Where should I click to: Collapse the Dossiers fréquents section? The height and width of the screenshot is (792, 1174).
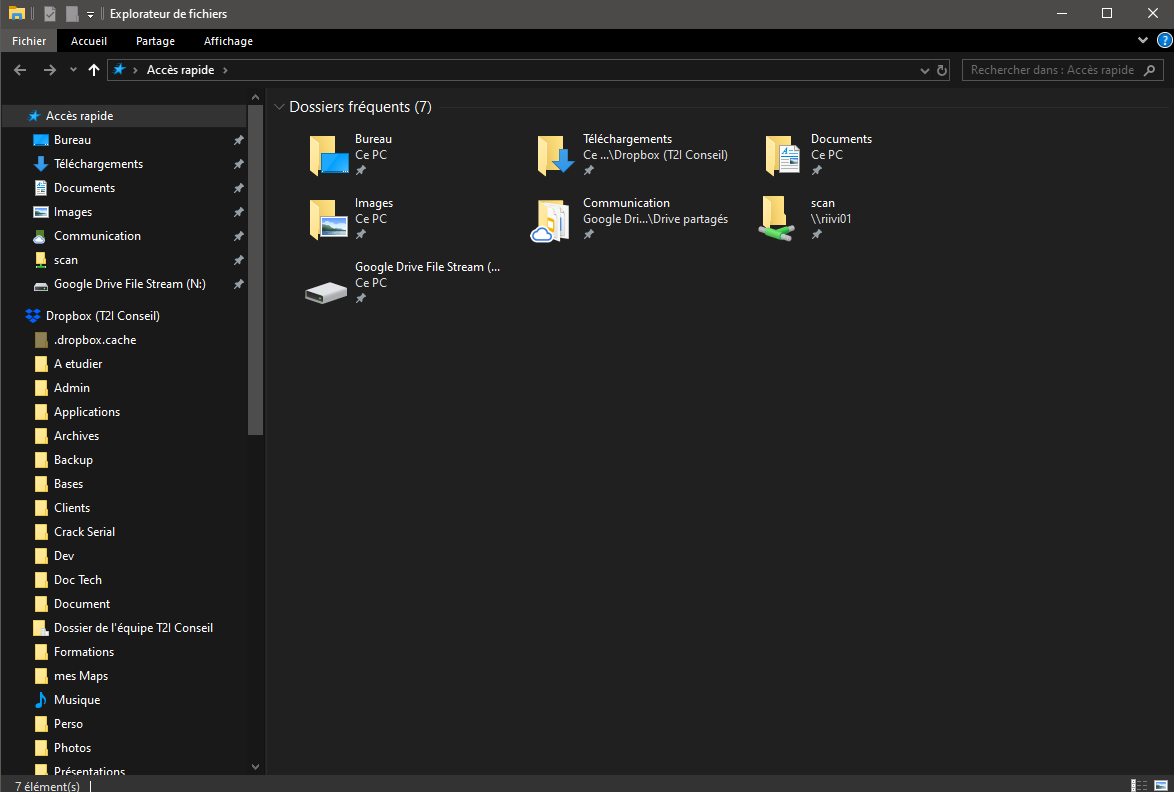click(281, 106)
